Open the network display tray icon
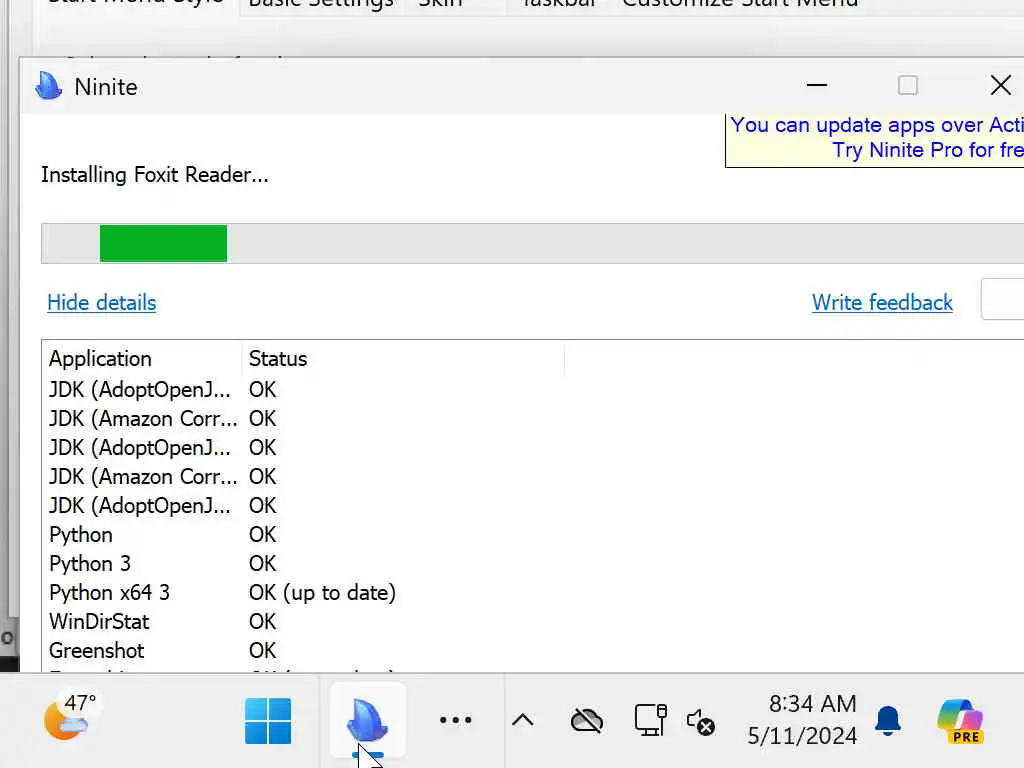The image size is (1024, 768). 650,720
